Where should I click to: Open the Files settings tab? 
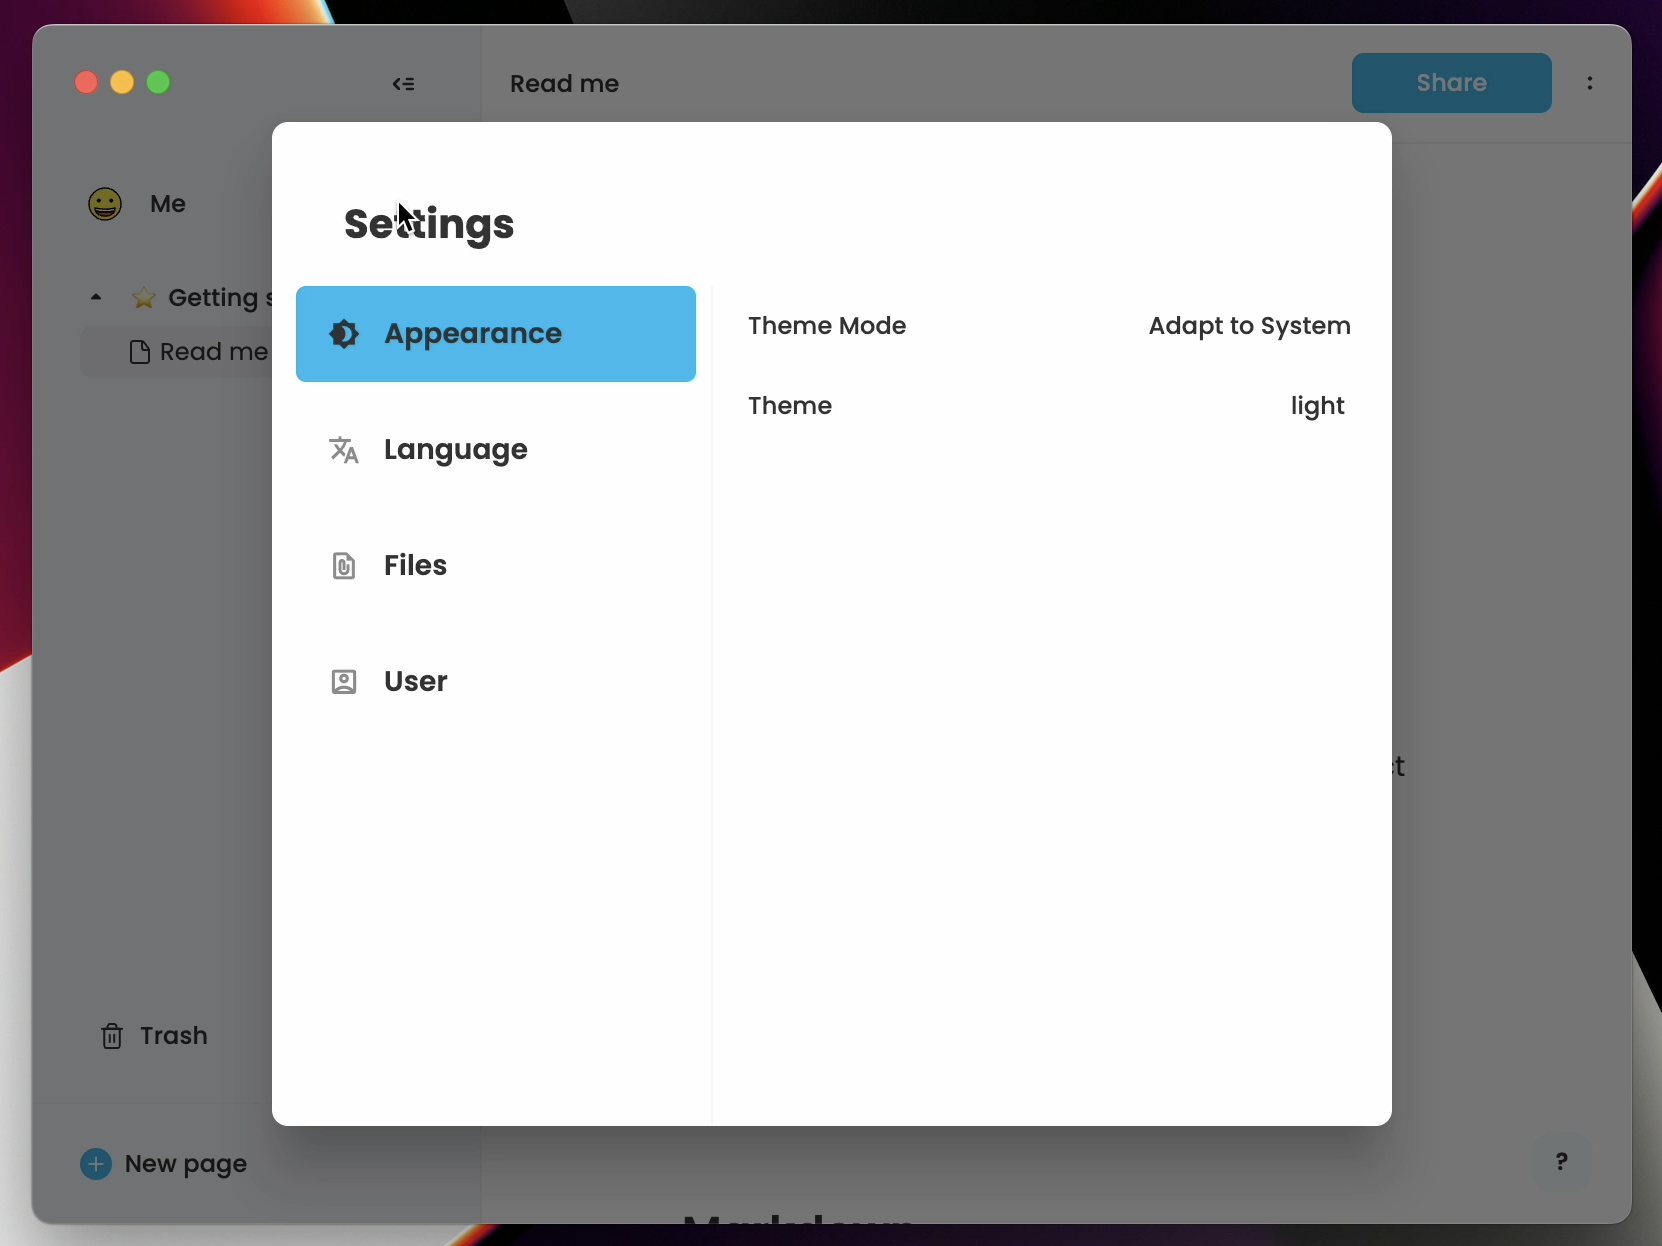pos(496,566)
